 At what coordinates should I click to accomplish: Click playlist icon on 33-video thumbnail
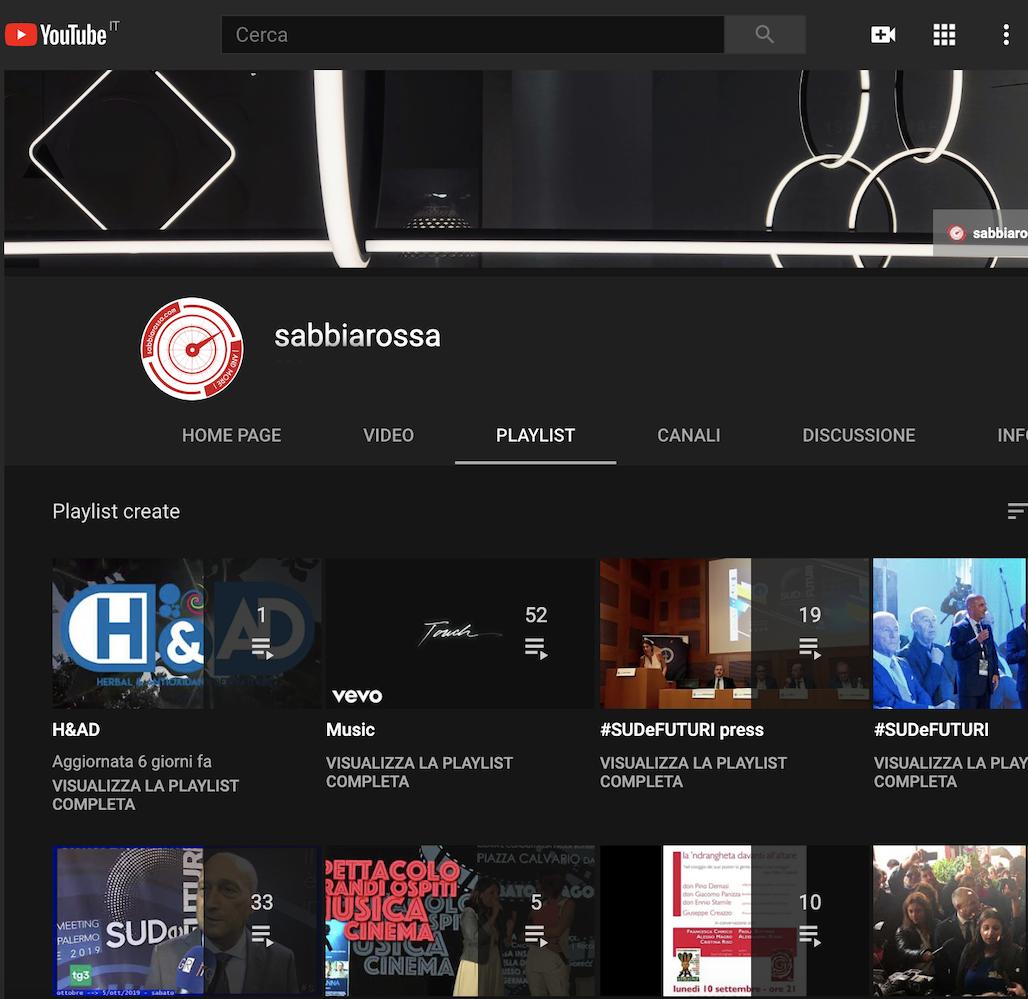click(262, 935)
